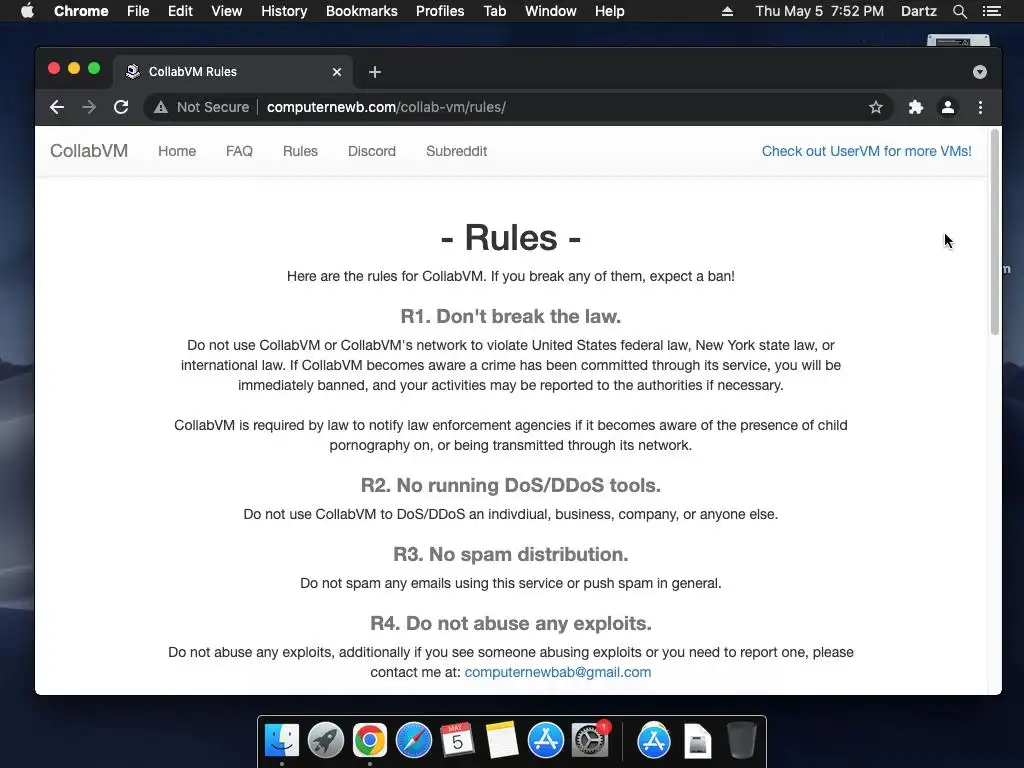The image size is (1024, 768).
Task: Open the Subreddit nav link
Action: pos(456,151)
